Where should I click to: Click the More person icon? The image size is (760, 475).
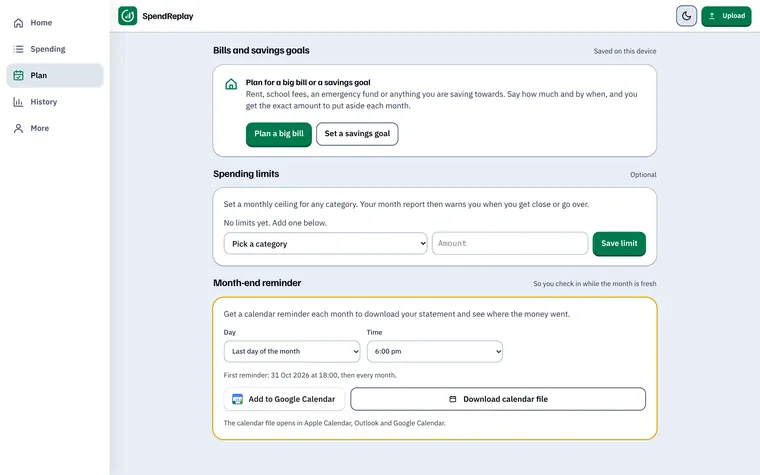18,128
